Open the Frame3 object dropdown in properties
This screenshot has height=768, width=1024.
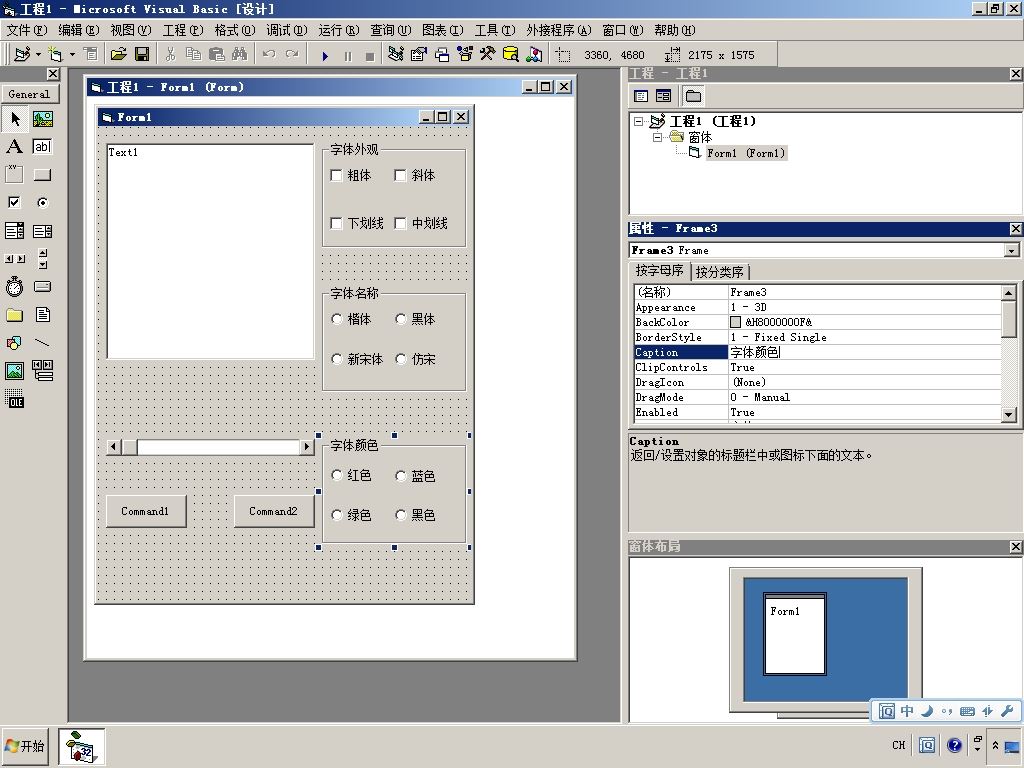(x=1011, y=251)
